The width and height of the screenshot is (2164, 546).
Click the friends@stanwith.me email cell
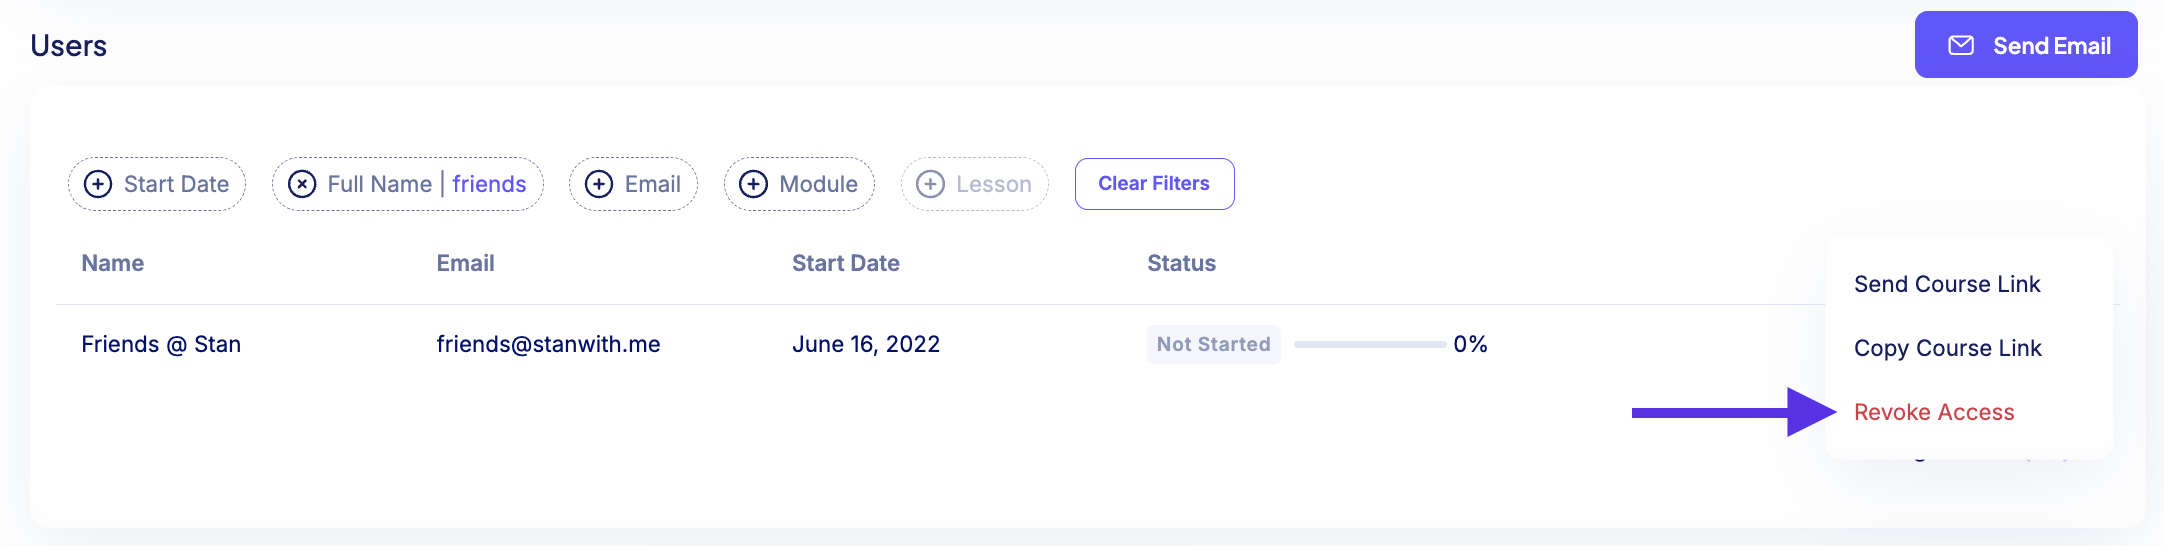click(548, 344)
